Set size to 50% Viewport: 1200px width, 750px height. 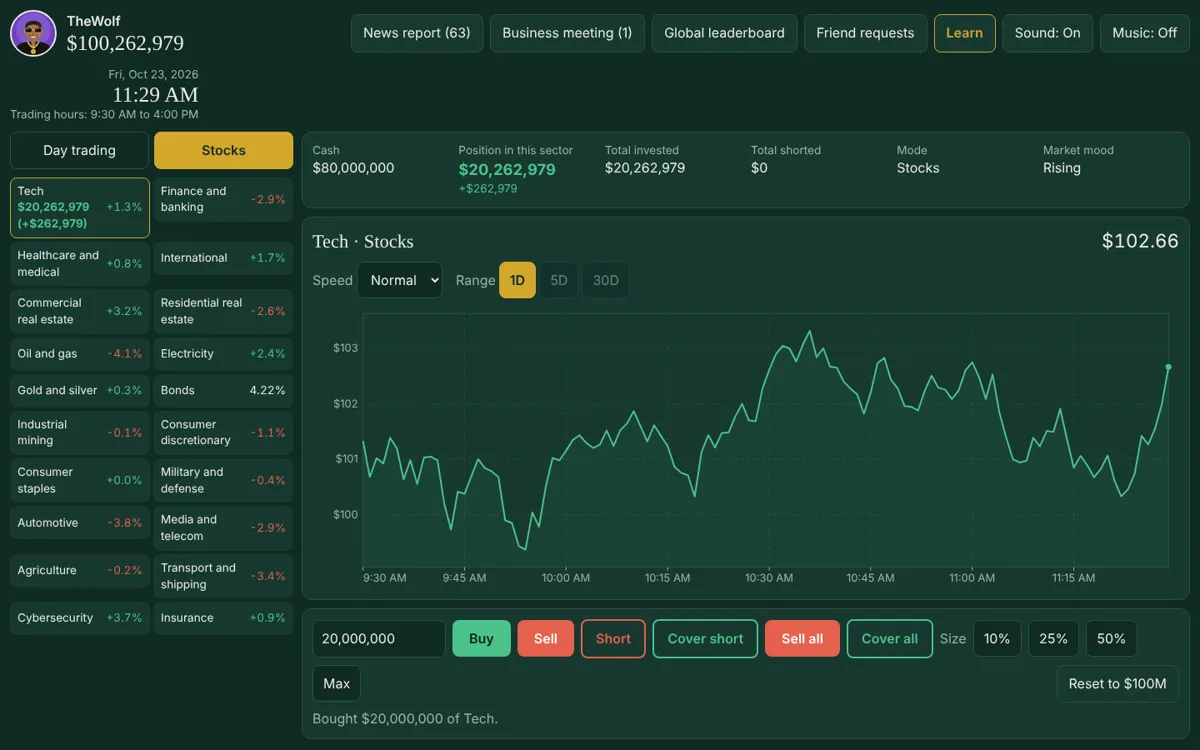[1111, 639]
